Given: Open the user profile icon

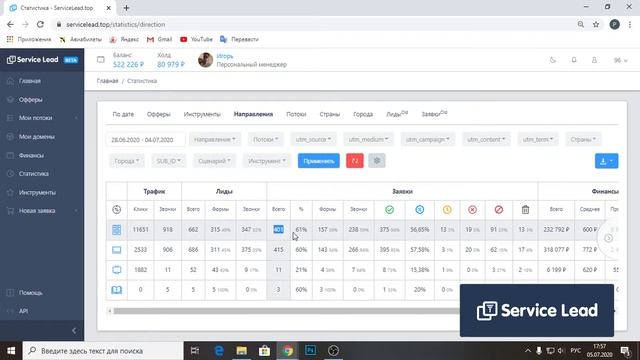Looking at the screenshot, I should pyautogui.click(x=594, y=60).
